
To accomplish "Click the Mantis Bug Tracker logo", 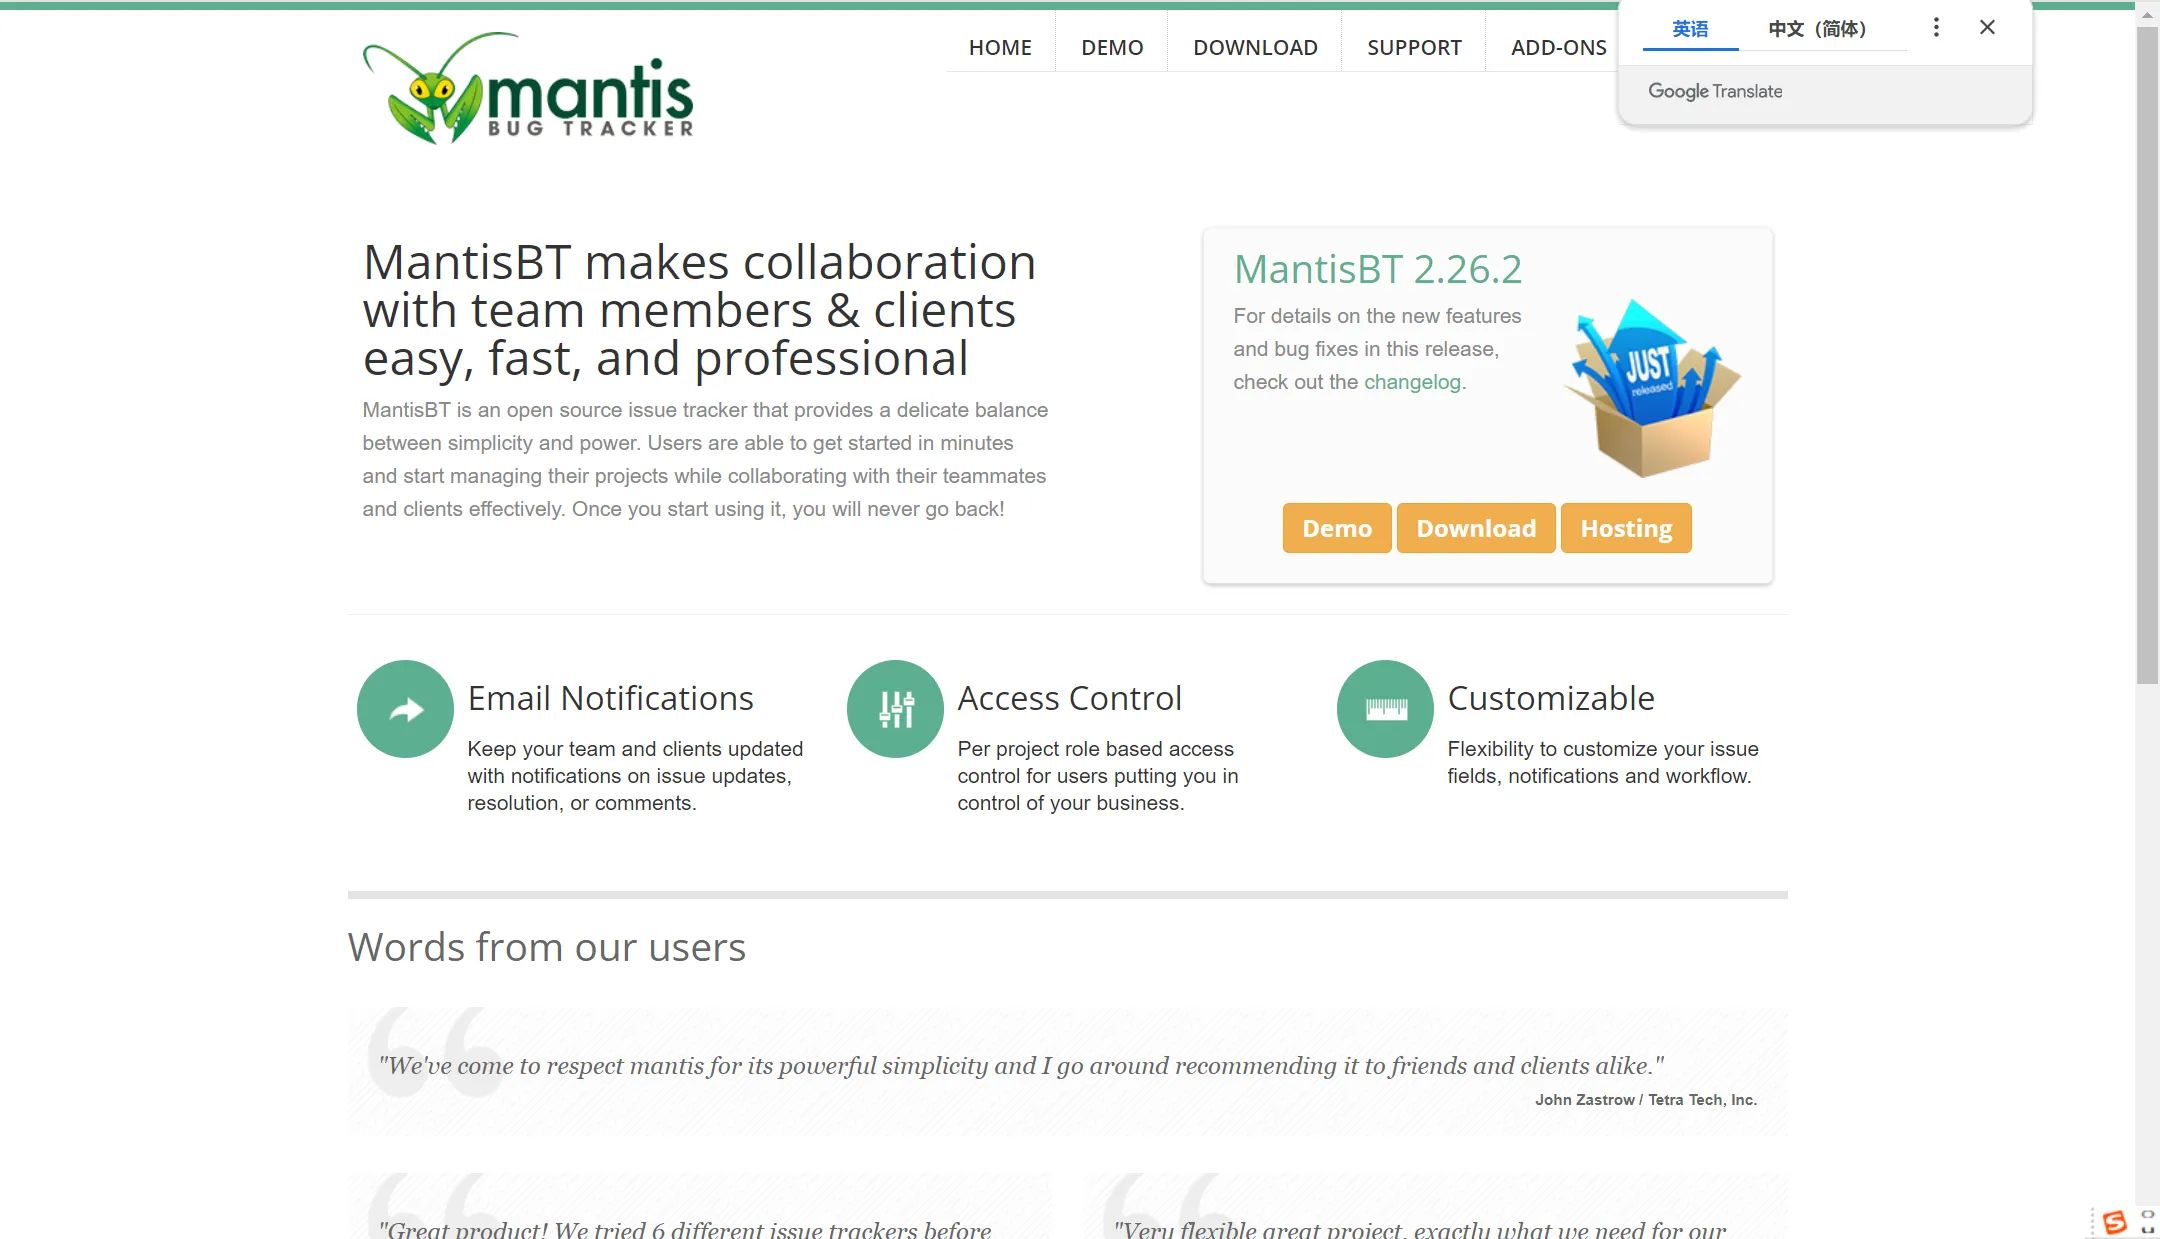I will 528,90.
